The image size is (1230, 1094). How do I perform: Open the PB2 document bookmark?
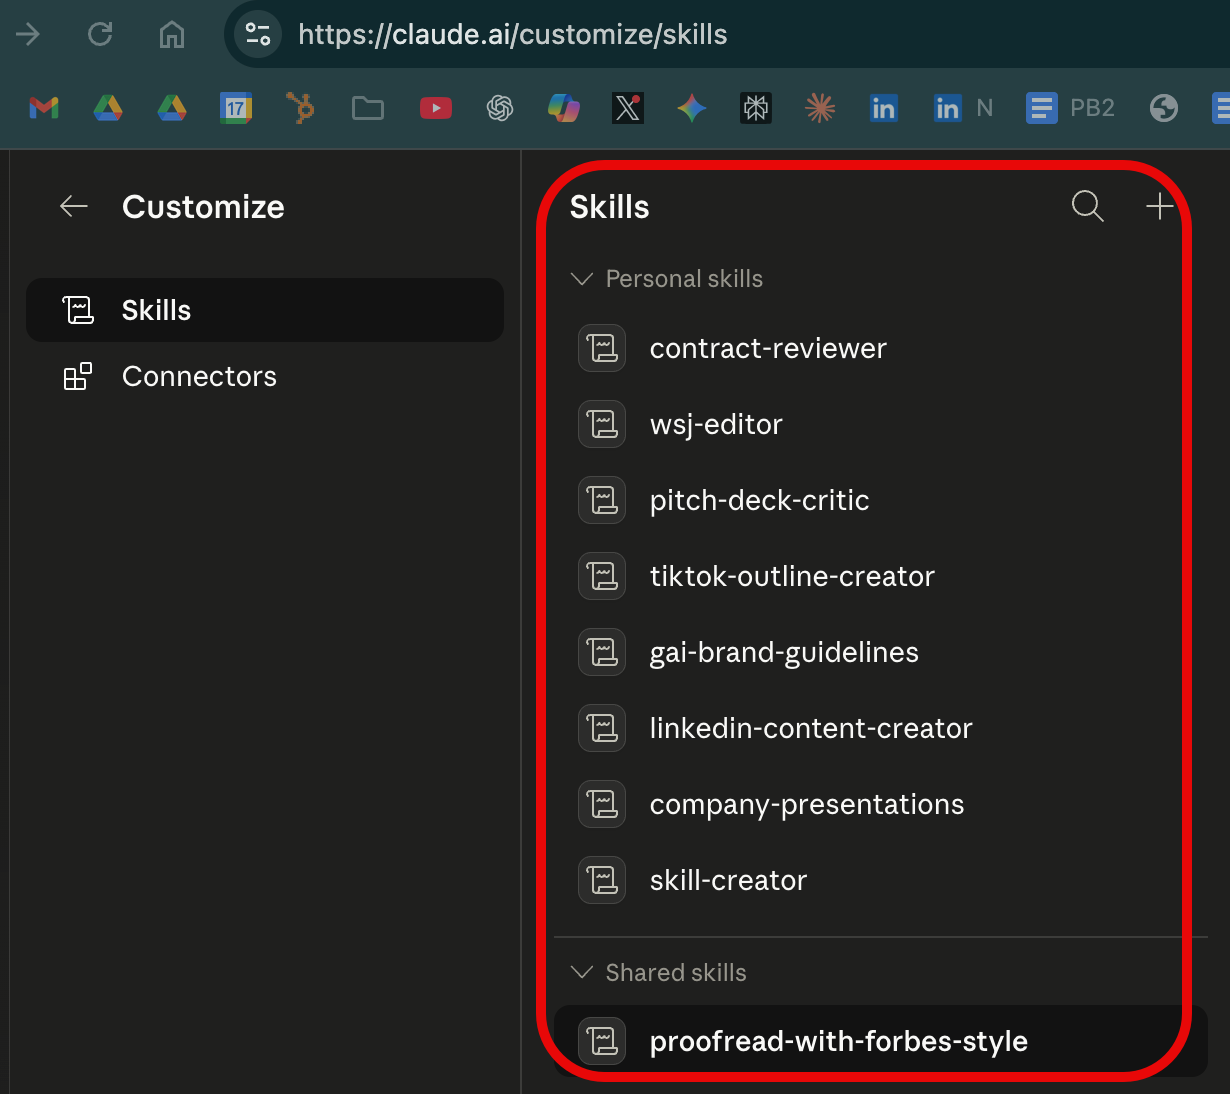[x=1070, y=108]
